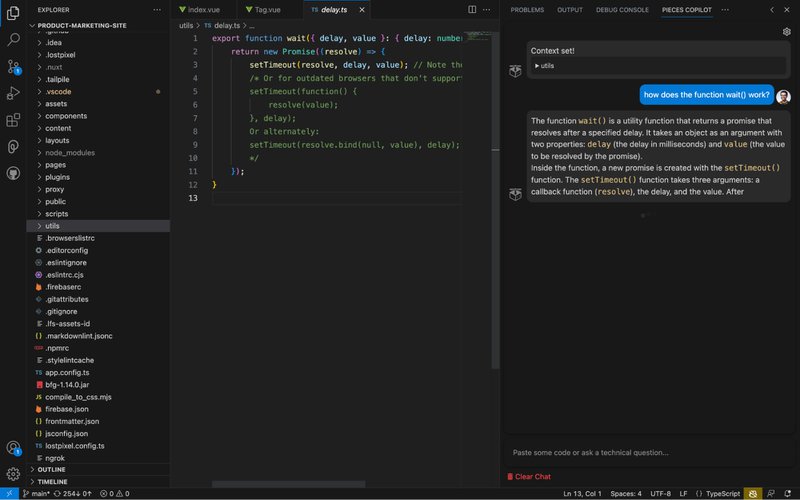Click the user avatar in chat
The image size is (800, 500).
pyautogui.click(x=783, y=96)
